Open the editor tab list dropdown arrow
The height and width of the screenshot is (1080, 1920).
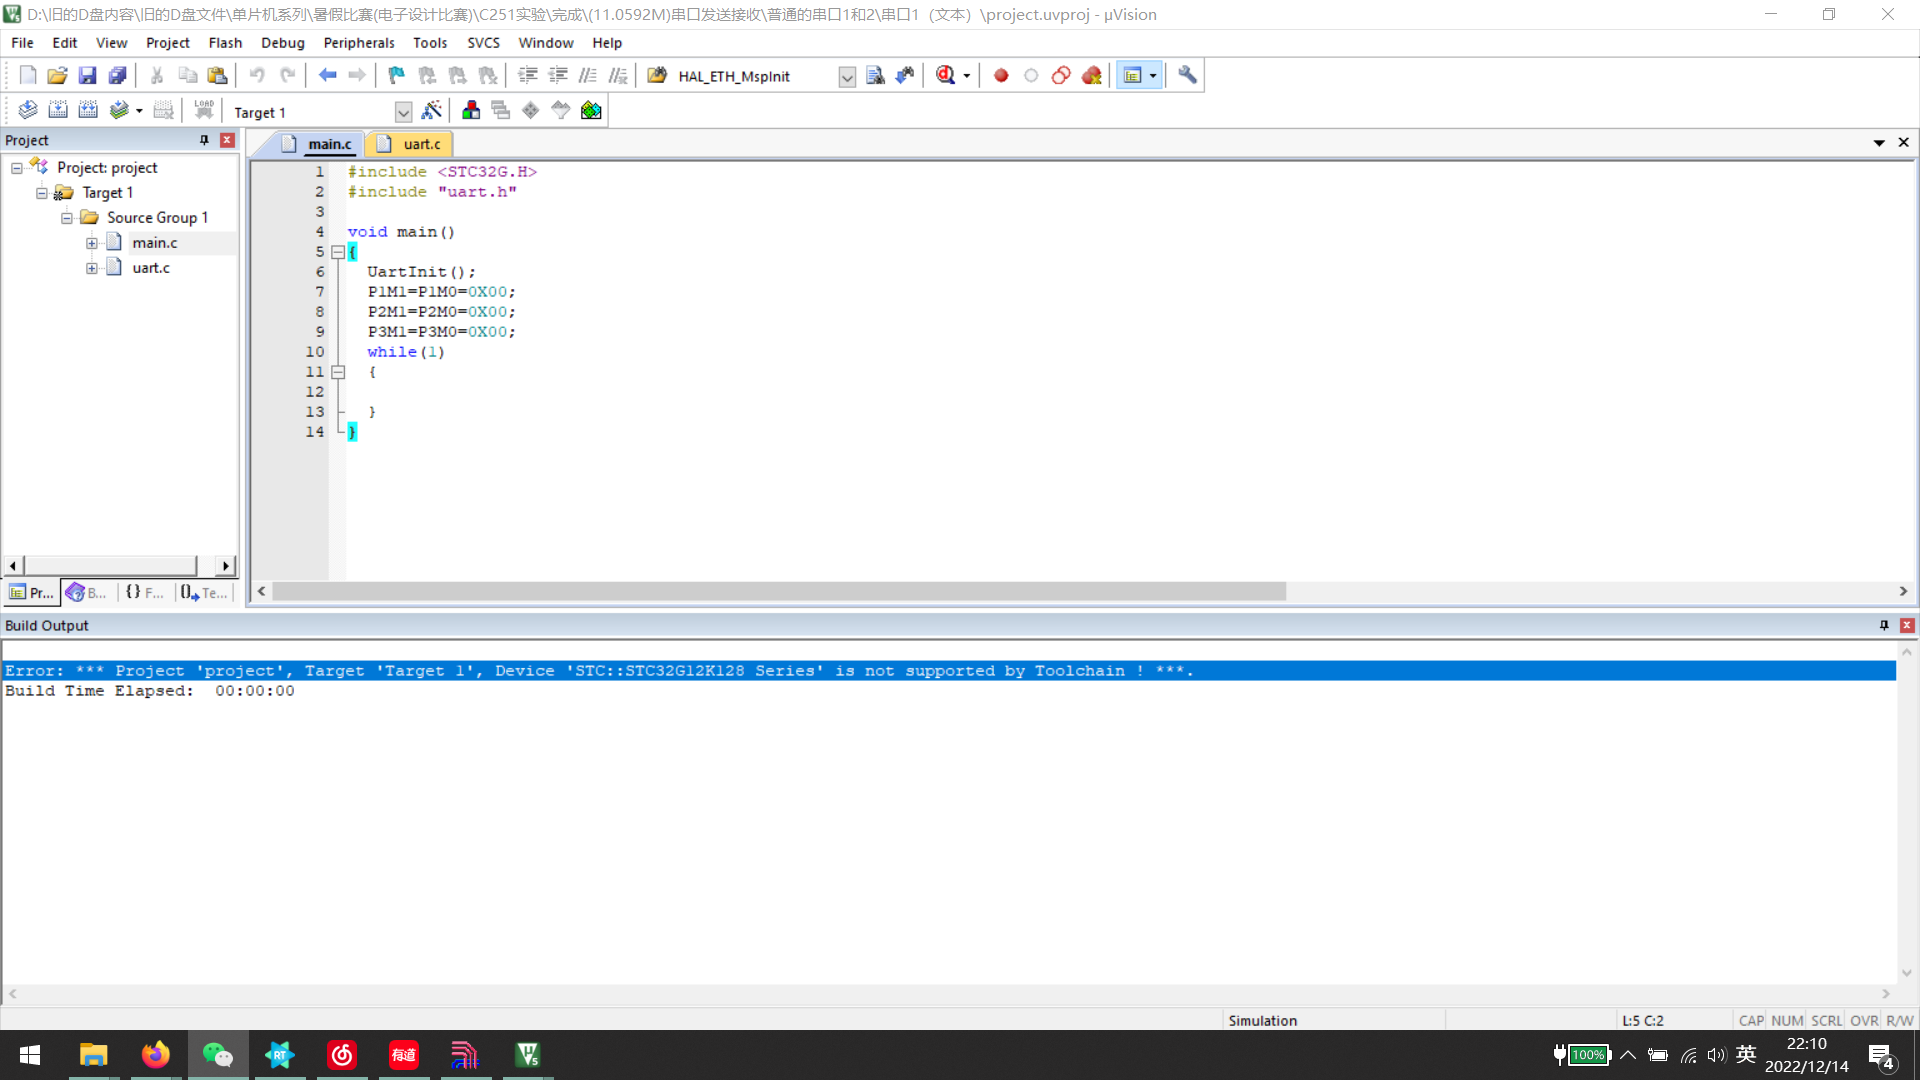[1879, 143]
